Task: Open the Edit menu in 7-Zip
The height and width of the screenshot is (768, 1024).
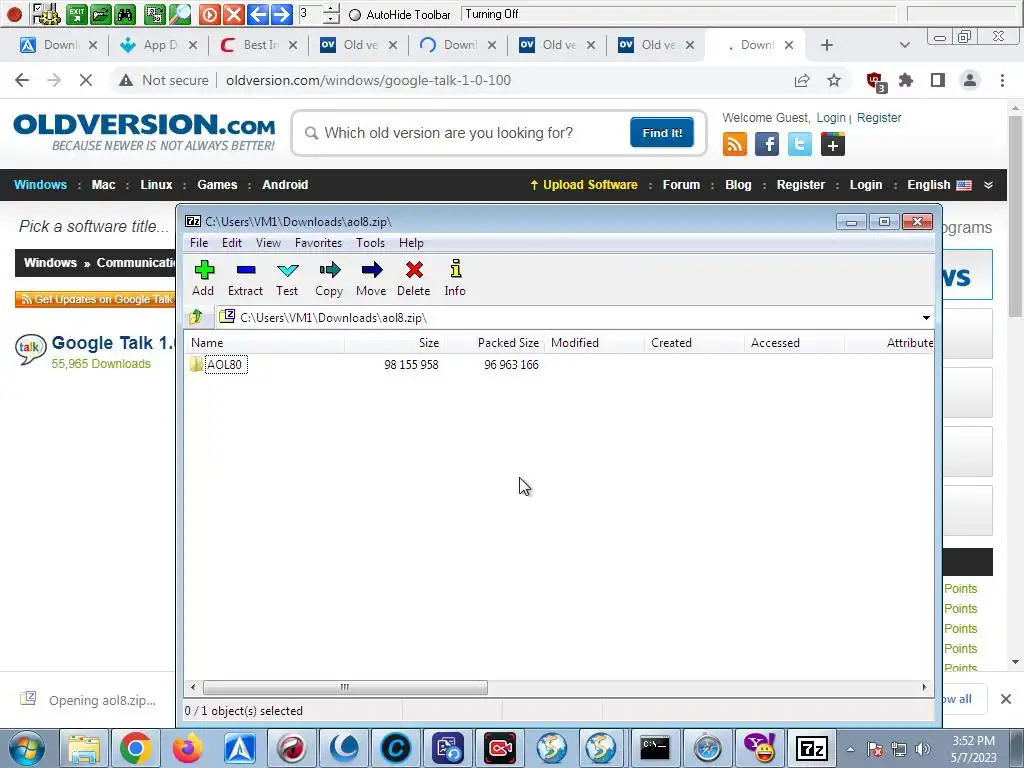Action: (232, 243)
